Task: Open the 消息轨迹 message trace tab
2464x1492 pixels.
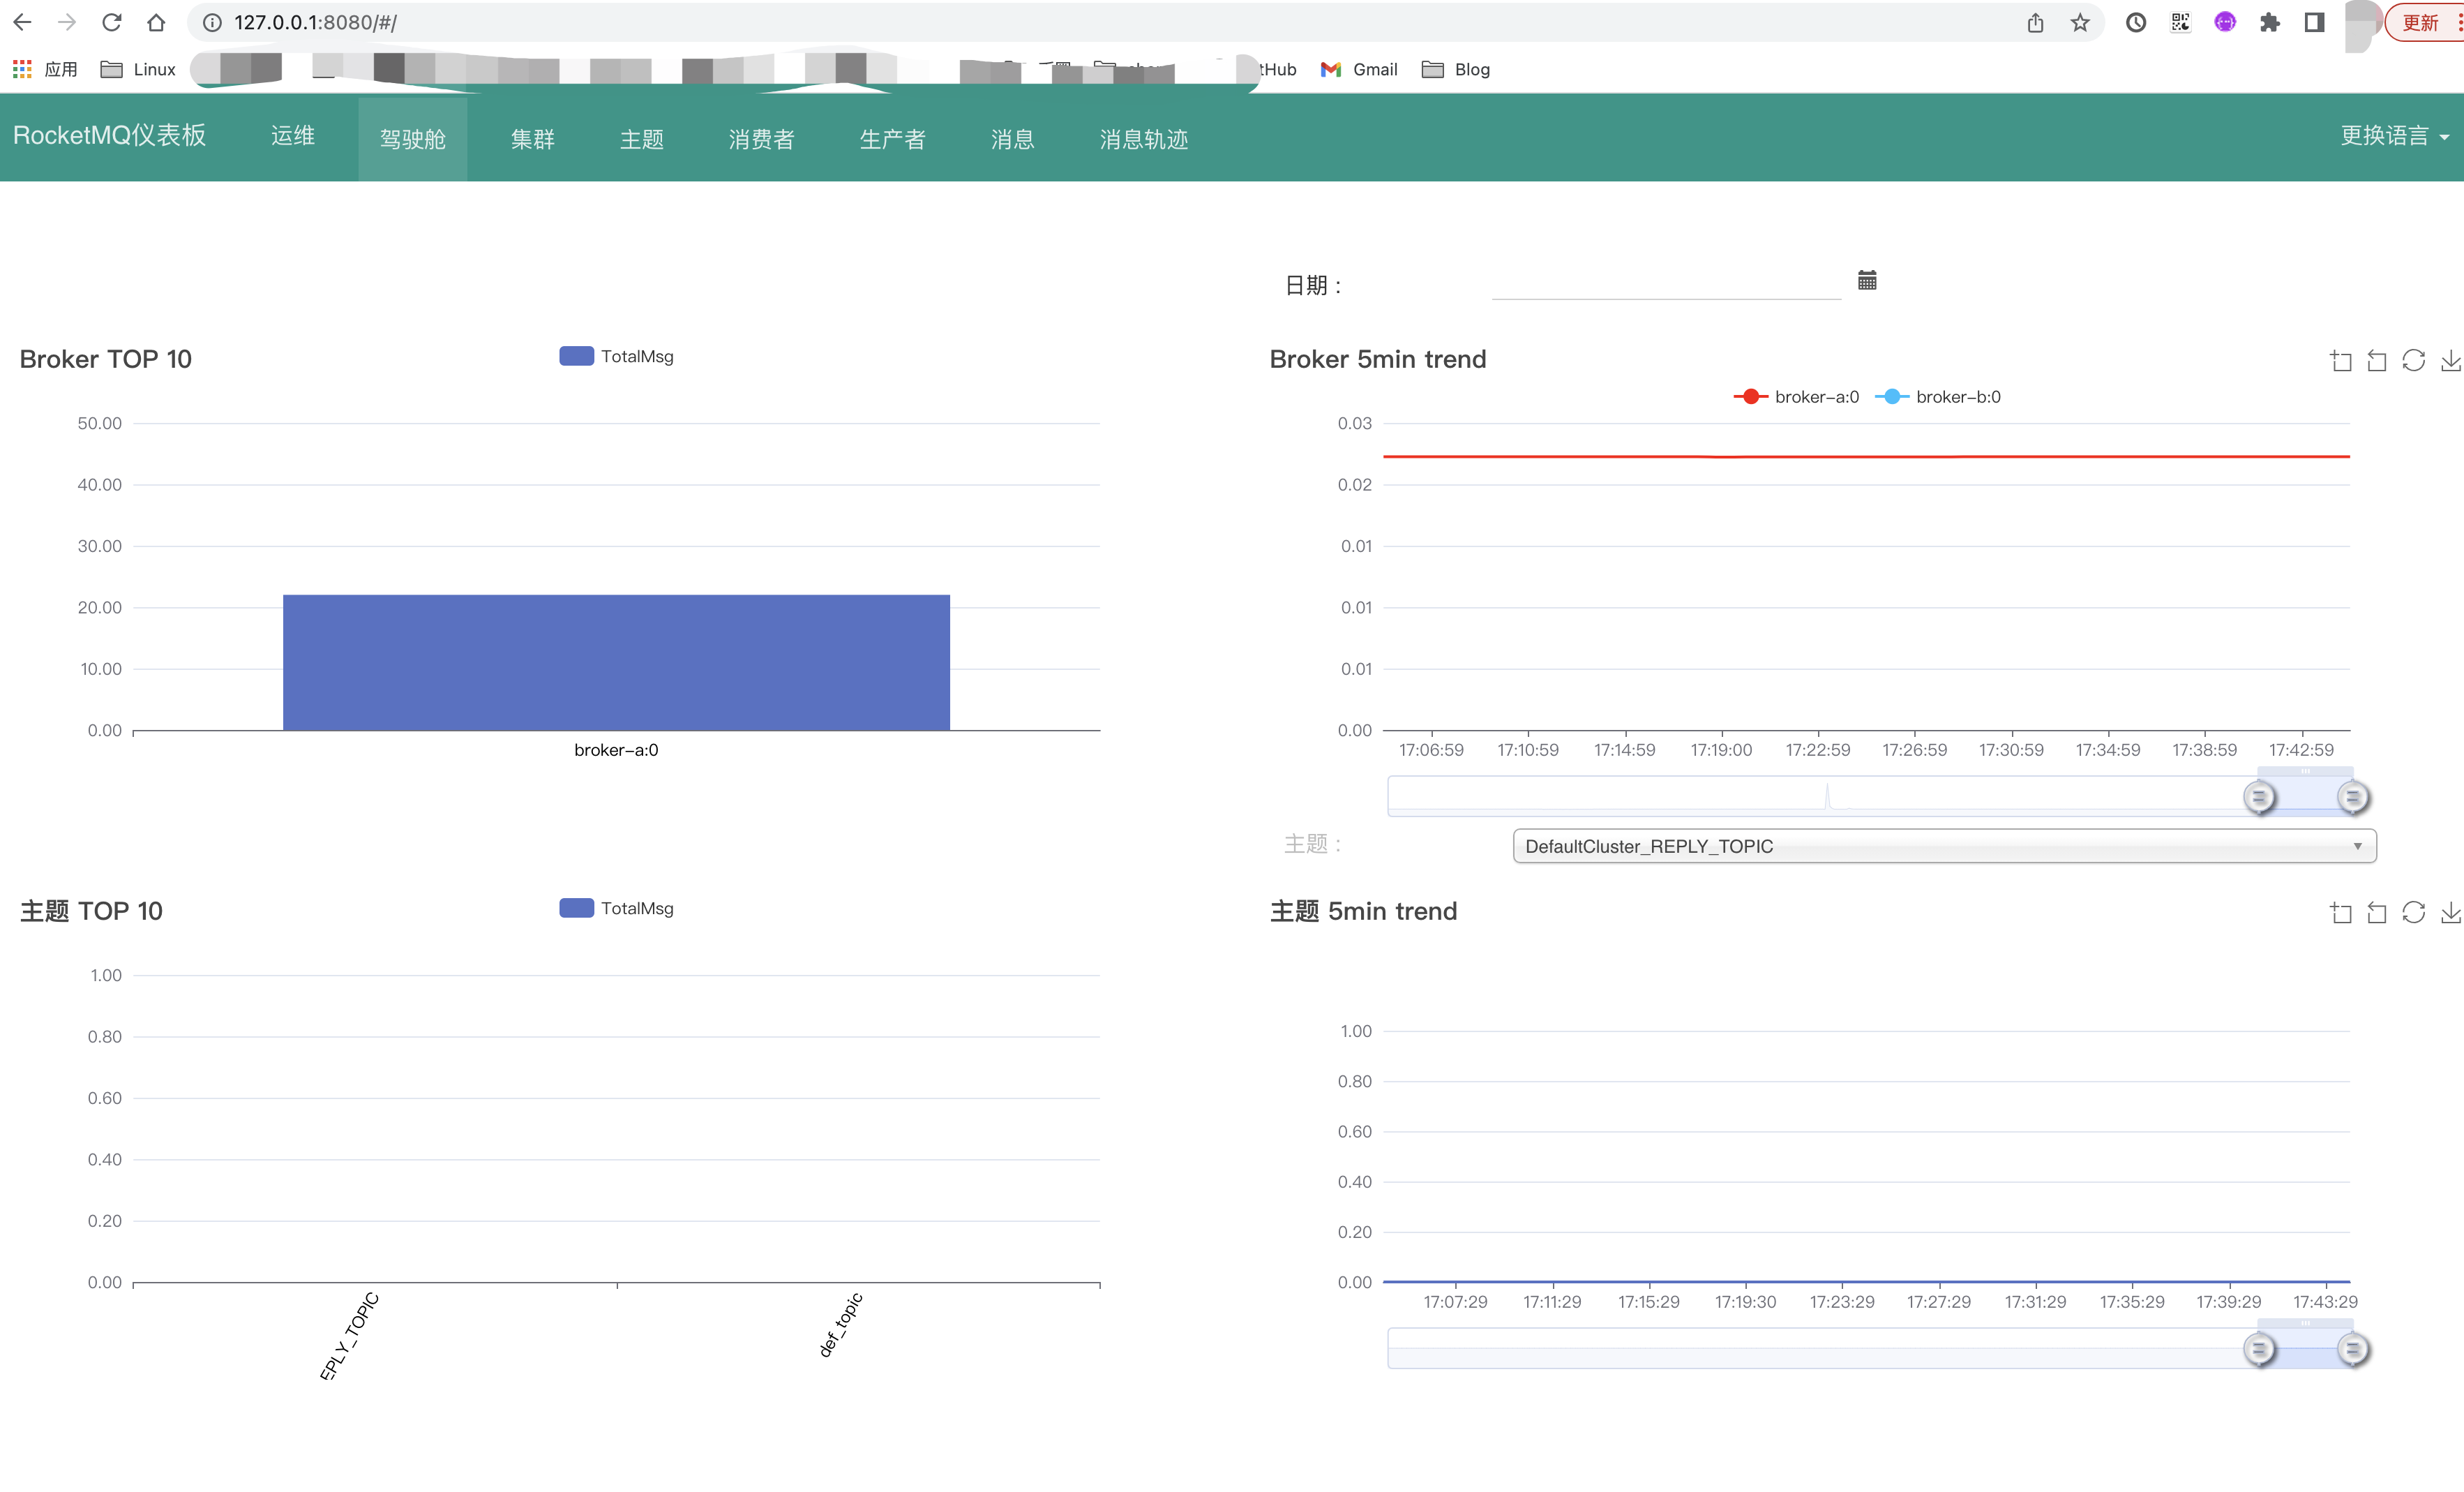Action: point(1144,139)
